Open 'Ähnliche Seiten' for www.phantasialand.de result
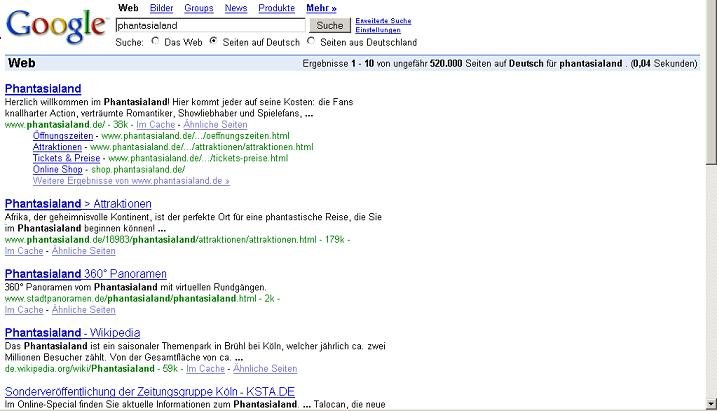717x411 pixels. point(215,125)
